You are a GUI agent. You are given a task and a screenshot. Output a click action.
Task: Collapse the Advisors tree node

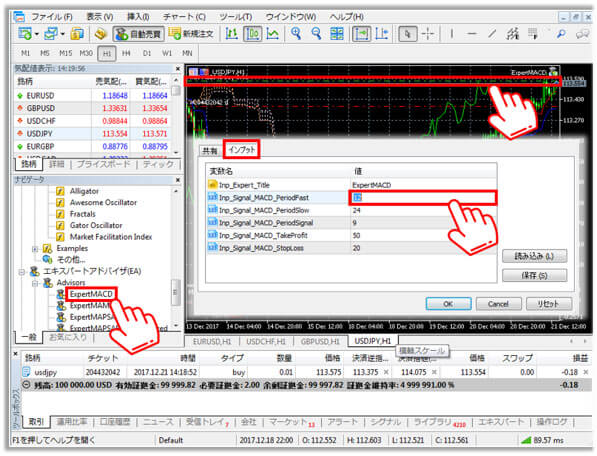(x=35, y=283)
